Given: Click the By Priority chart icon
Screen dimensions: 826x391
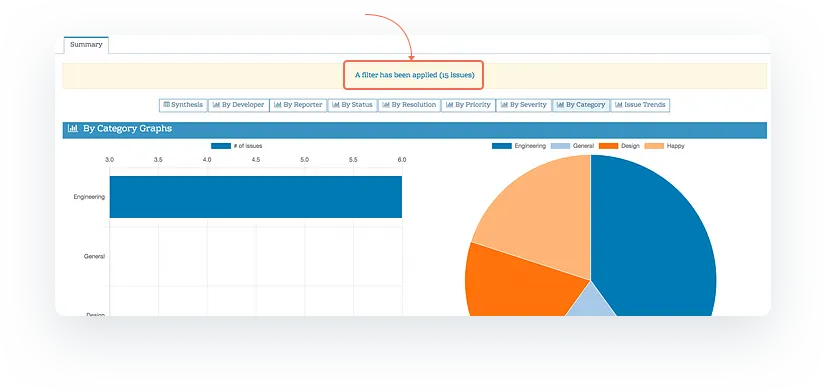Looking at the screenshot, I should click(x=450, y=105).
